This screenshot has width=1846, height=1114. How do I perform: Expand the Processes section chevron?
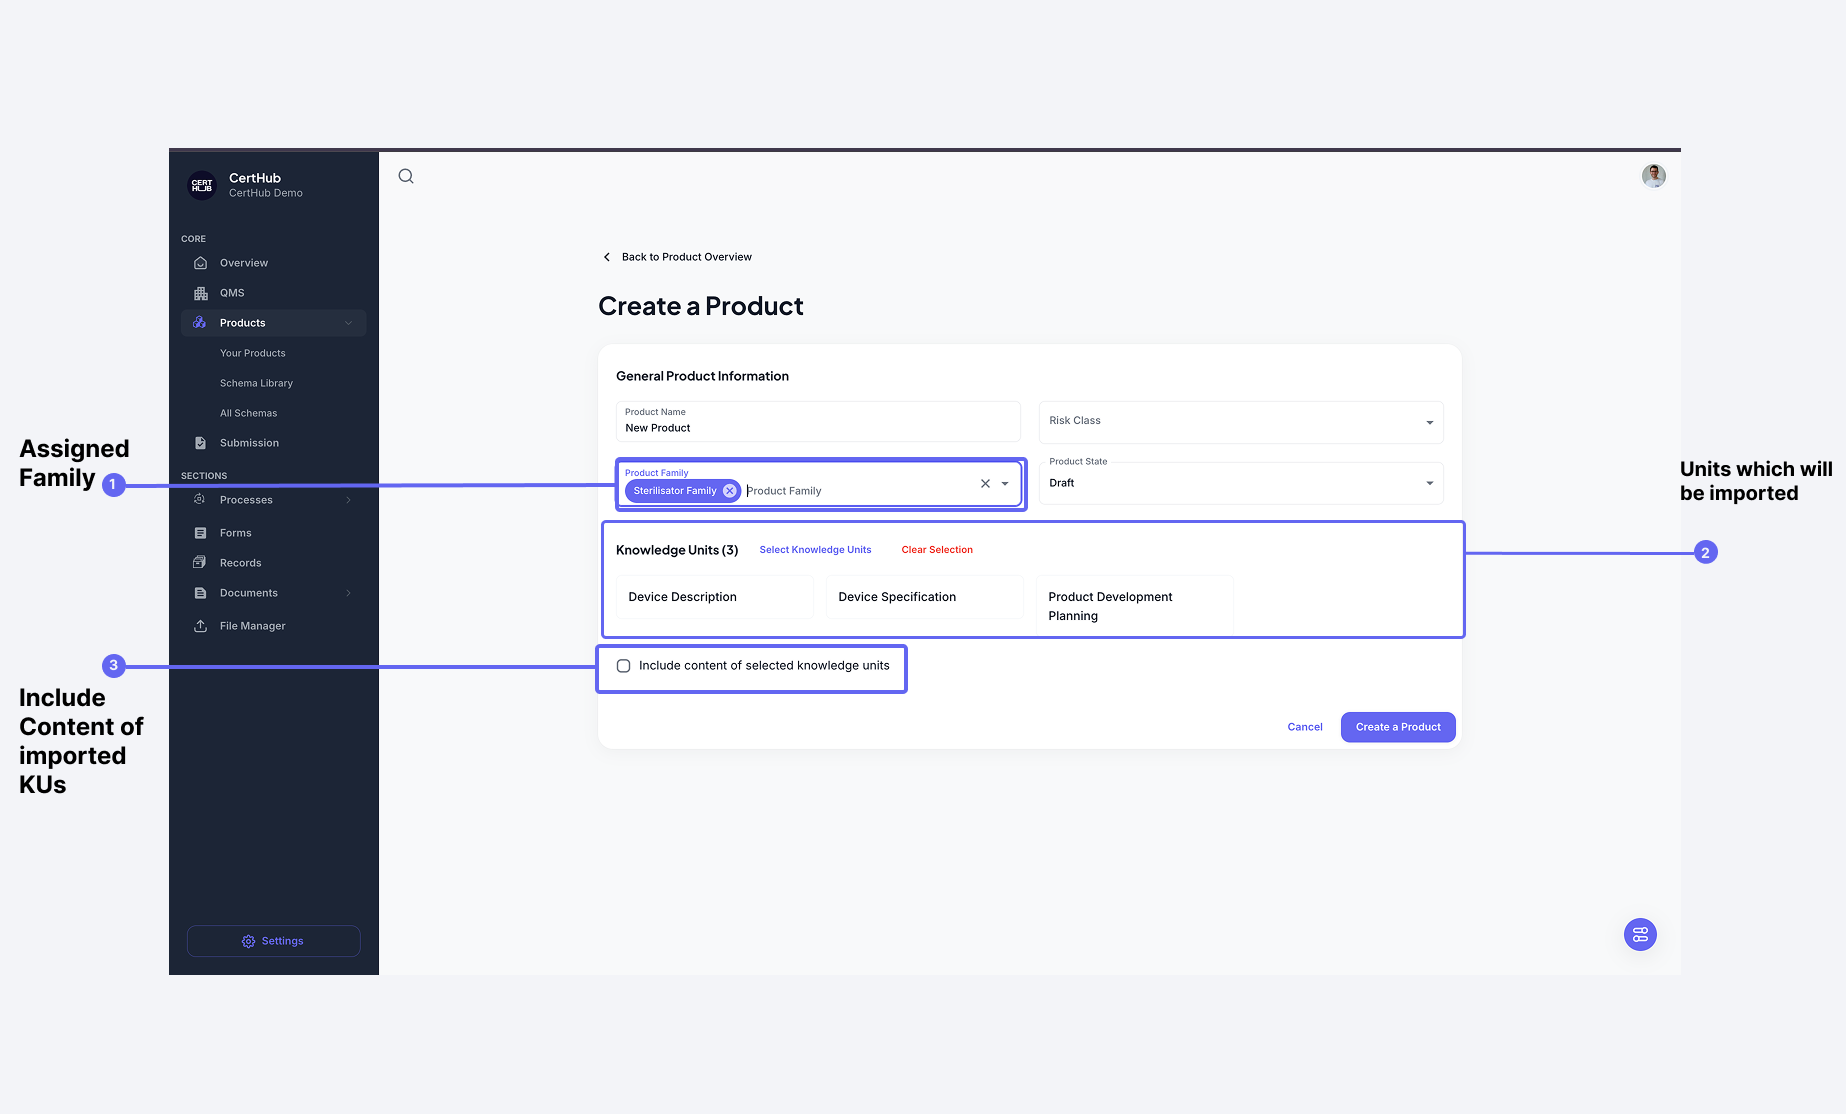point(348,499)
